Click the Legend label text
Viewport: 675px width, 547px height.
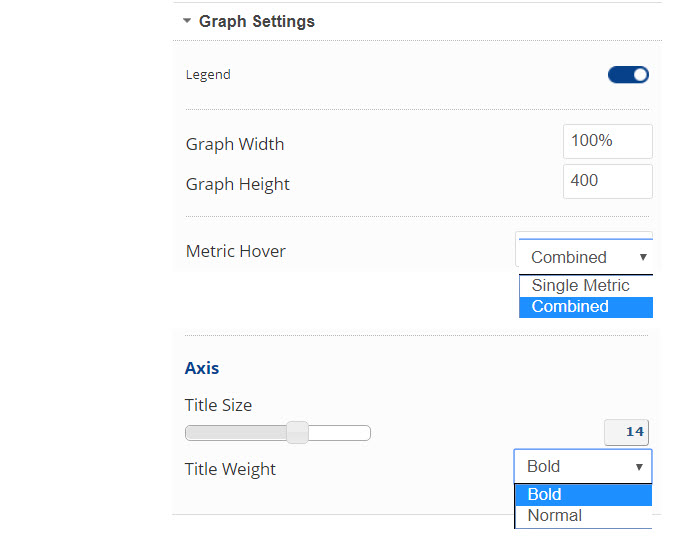[208, 74]
